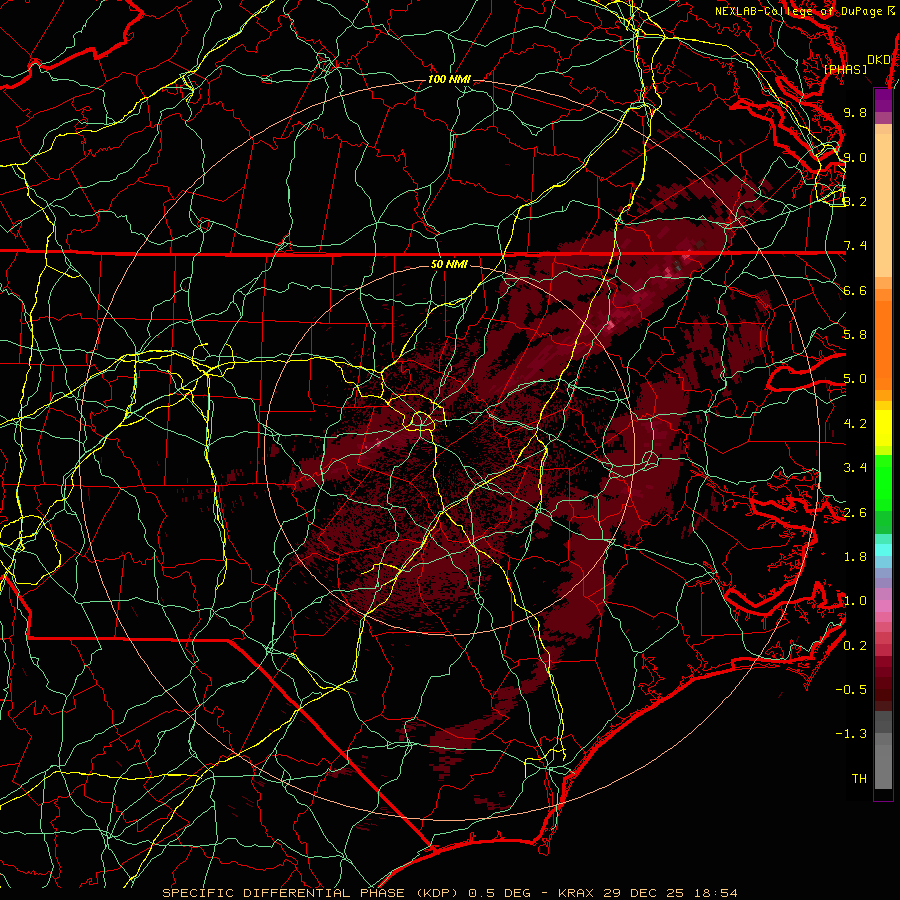This screenshot has width=900, height=900.
Task: Click the TH threshold label on the scale
Action: pyautogui.click(x=859, y=779)
